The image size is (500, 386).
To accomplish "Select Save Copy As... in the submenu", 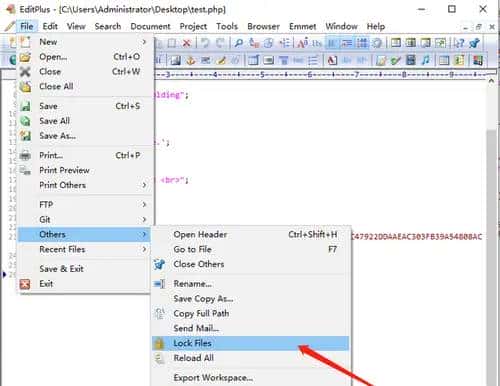I will 250,299.
